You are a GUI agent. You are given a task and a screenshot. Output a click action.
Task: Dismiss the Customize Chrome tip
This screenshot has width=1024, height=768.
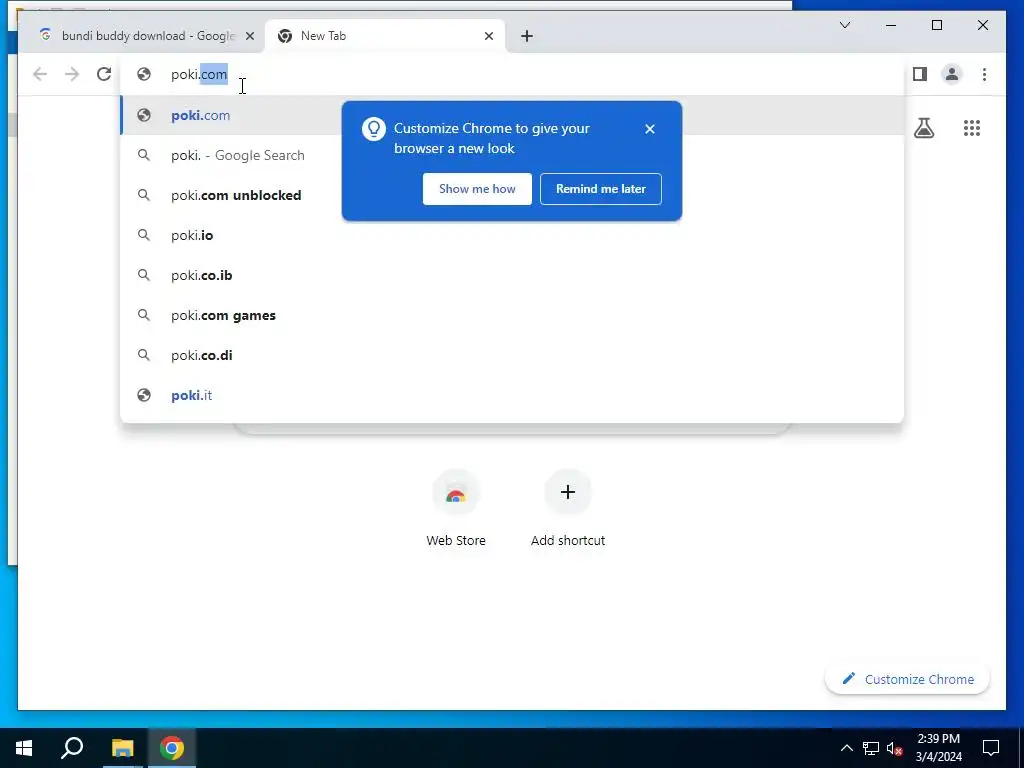click(x=649, y=129)
